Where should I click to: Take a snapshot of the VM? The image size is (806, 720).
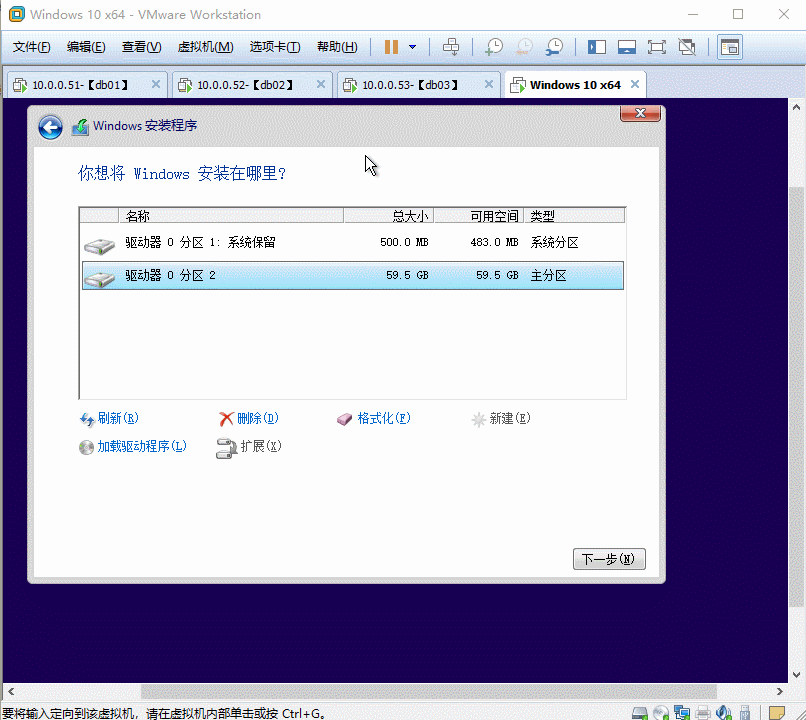coord(494,47)
